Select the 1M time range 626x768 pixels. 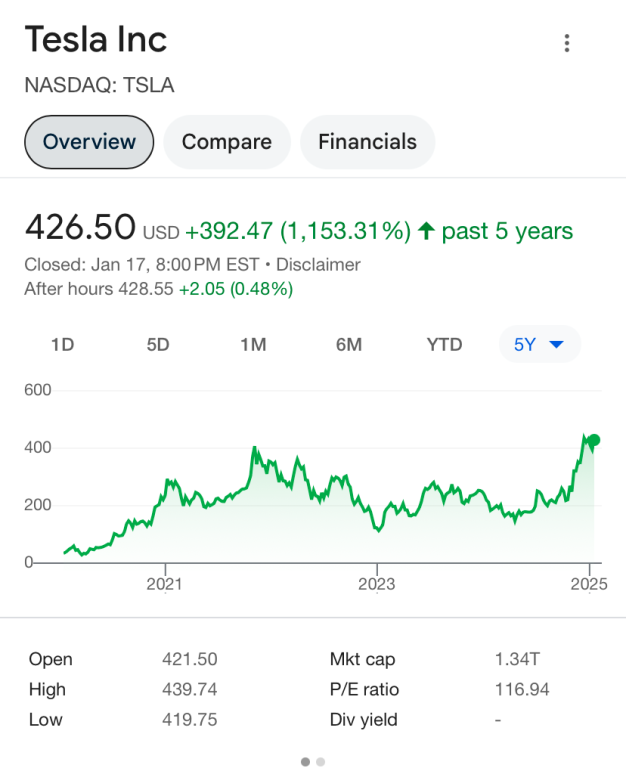click(253, 345)
